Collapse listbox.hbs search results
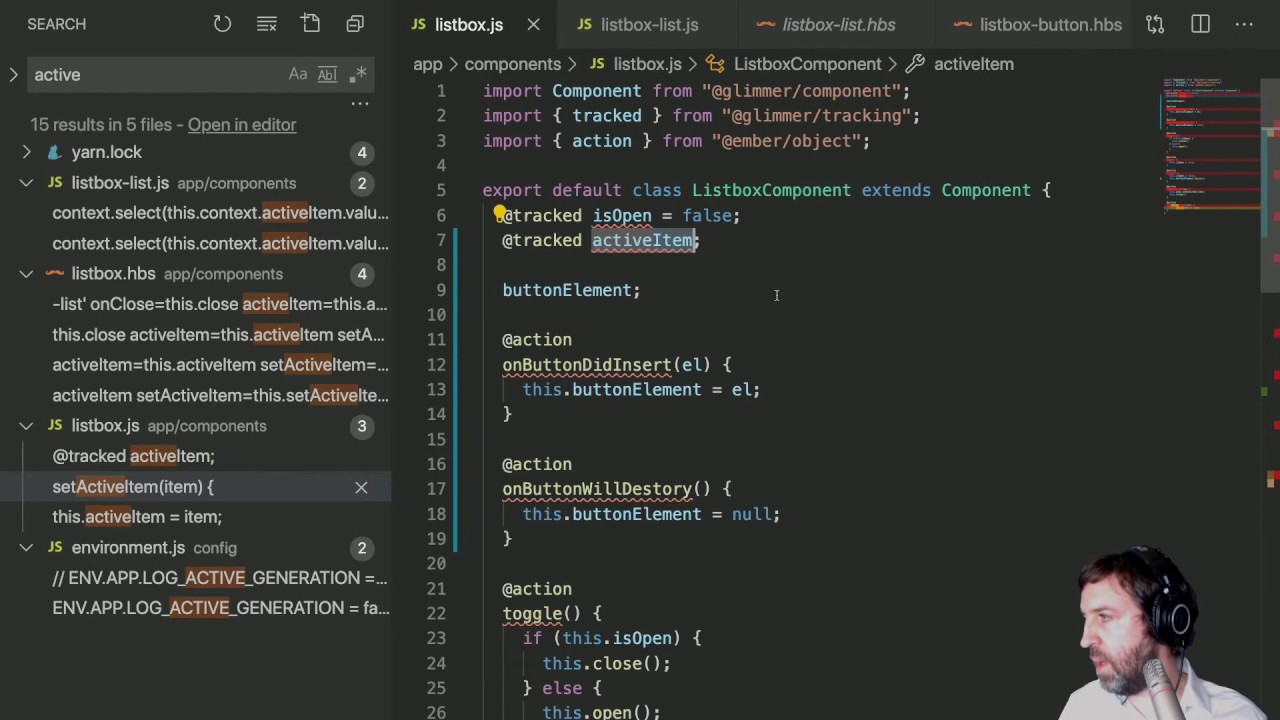The width and height of the screenshot is (1280, 720). pos(26,274)
